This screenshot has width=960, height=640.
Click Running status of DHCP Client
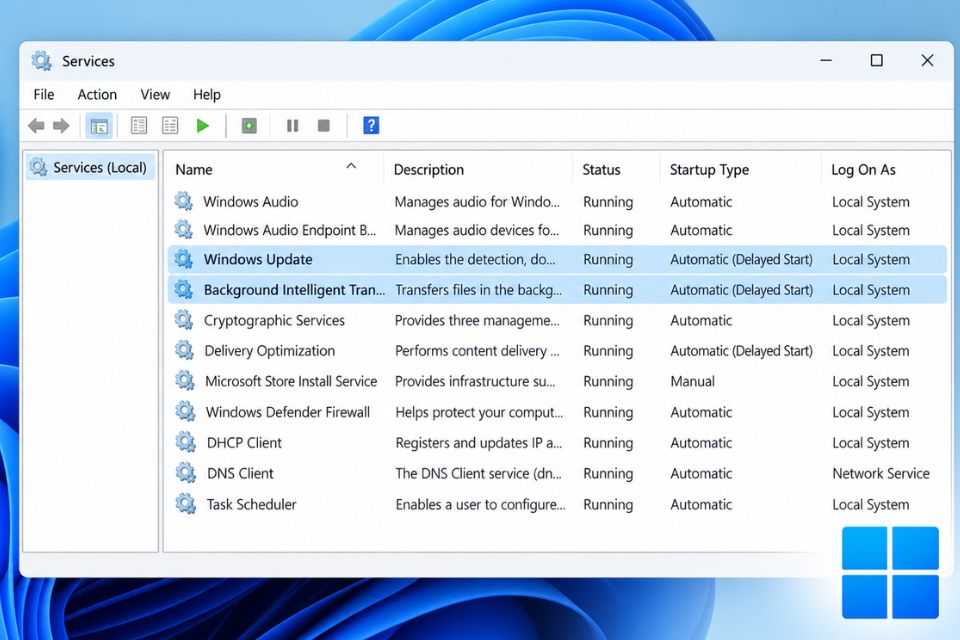coord(608,443)
